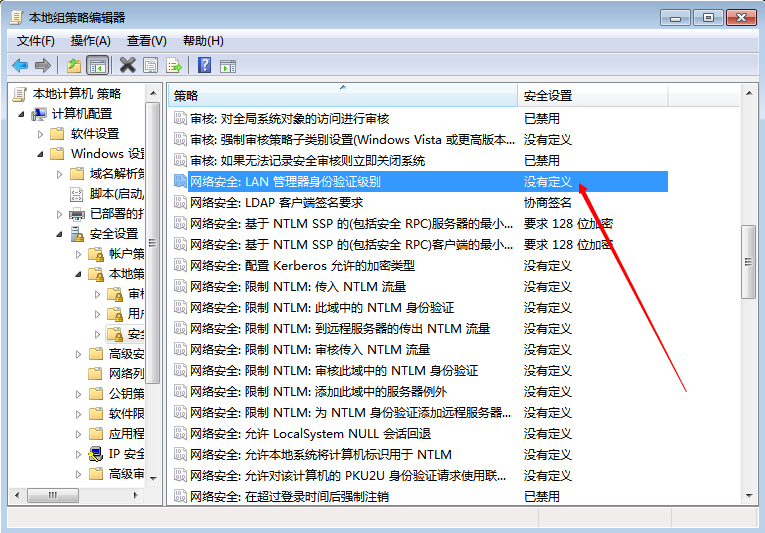Select 网络安全: 配置 Kerberos 允许的加密类型
The image size is (765, 533).
point(302,266)
